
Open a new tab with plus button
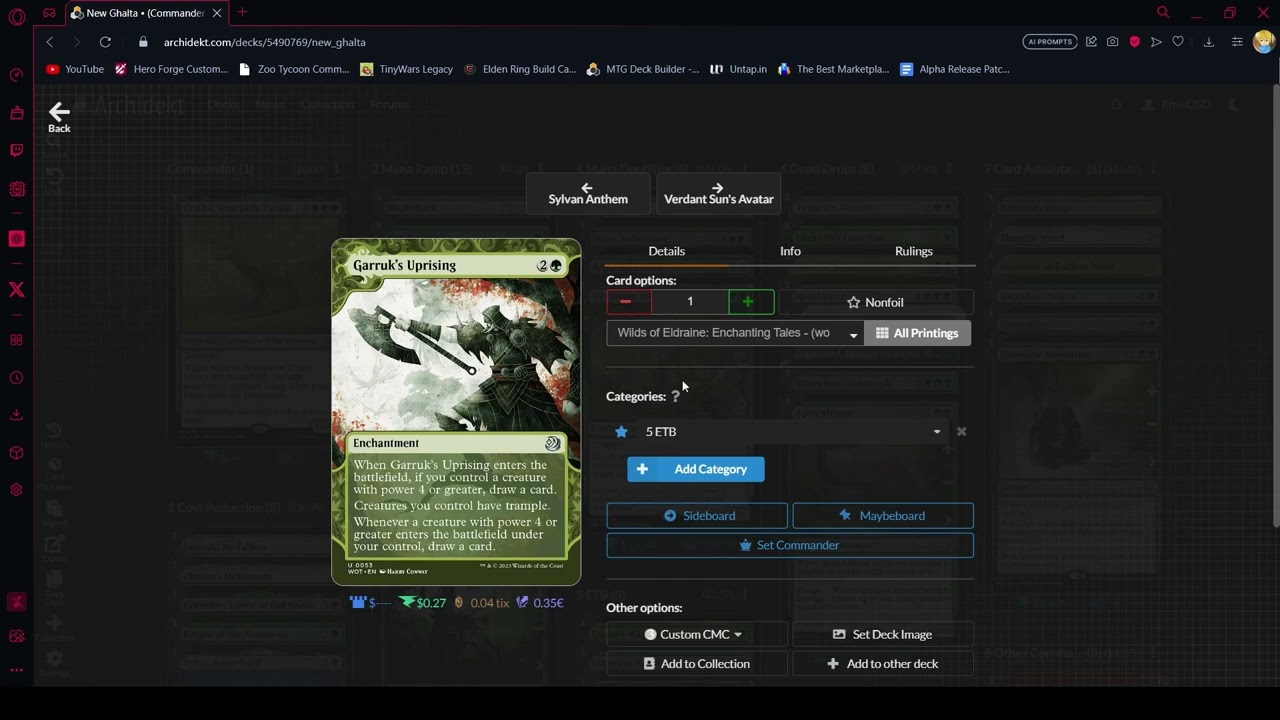[x=242, y=13]
